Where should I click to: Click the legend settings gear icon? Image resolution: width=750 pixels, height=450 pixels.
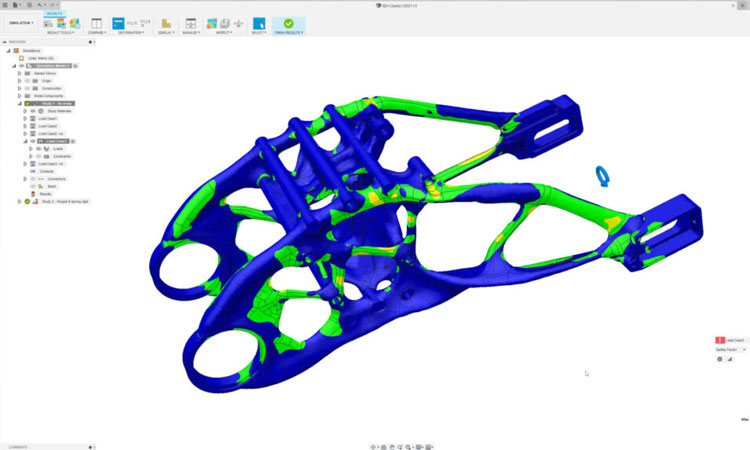719,359
